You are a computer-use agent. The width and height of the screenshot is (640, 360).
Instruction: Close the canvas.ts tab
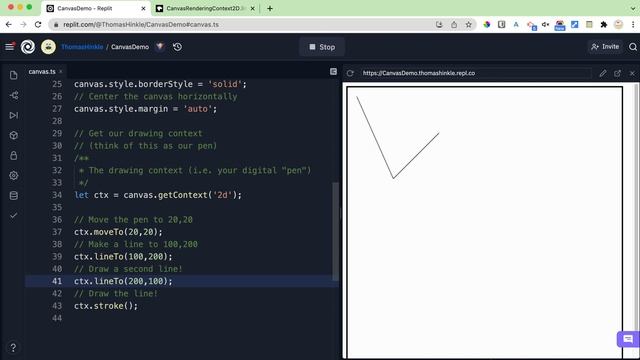(x=61, y=71)
